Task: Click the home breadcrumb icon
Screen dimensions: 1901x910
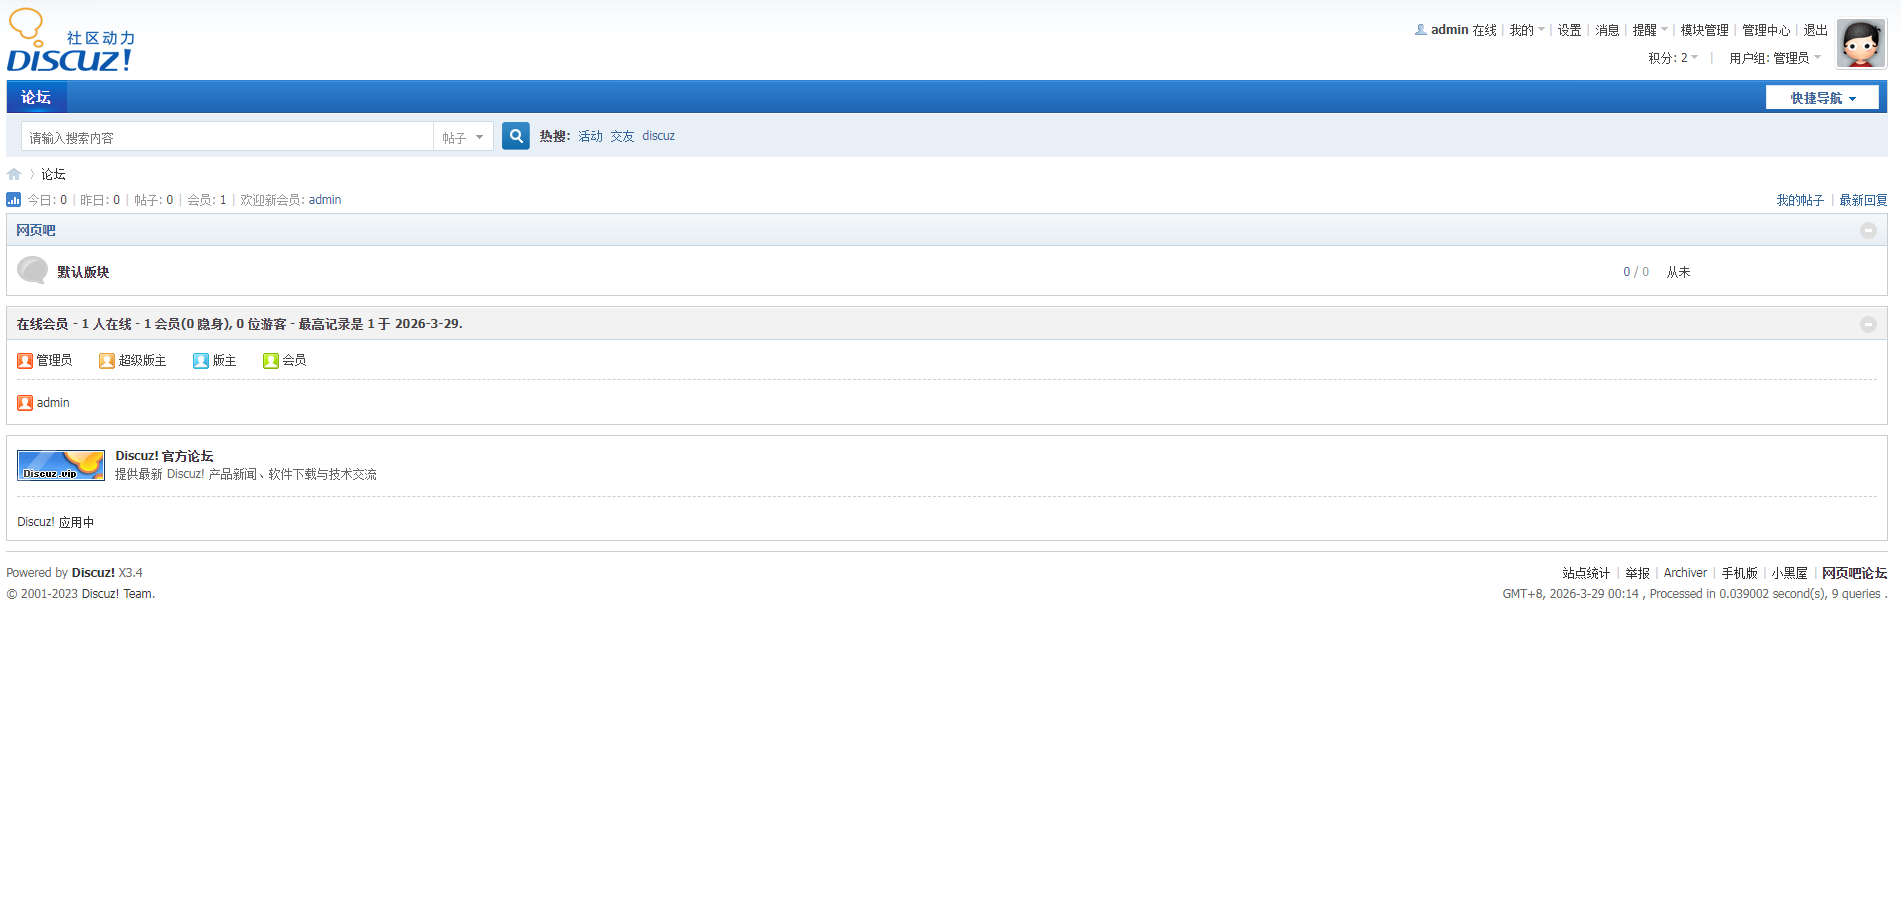Action: (x=14, y=174)
